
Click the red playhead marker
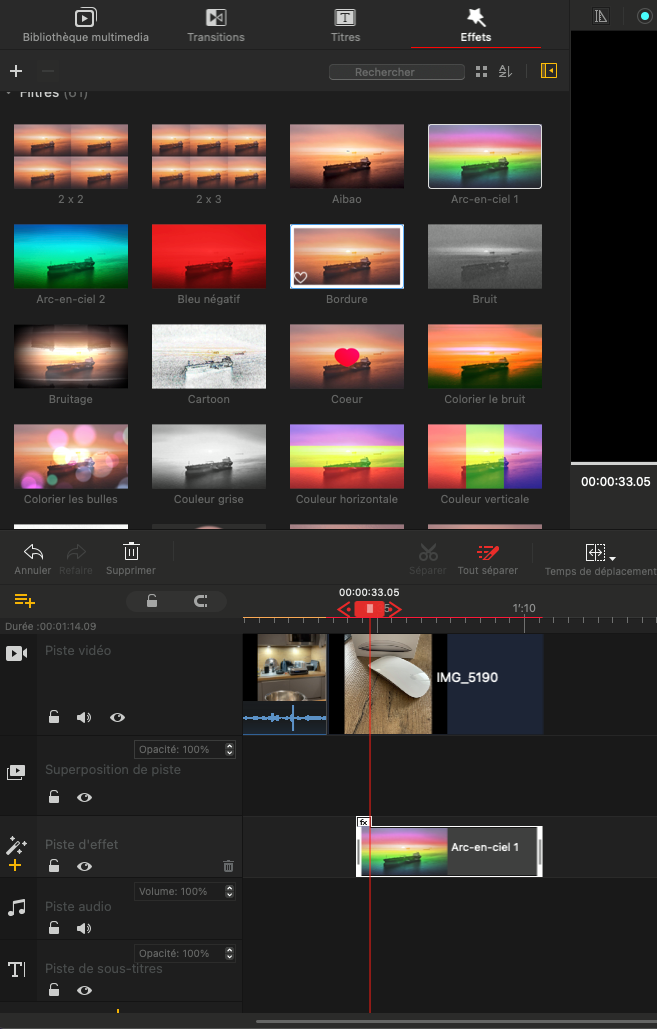[370, 608]
